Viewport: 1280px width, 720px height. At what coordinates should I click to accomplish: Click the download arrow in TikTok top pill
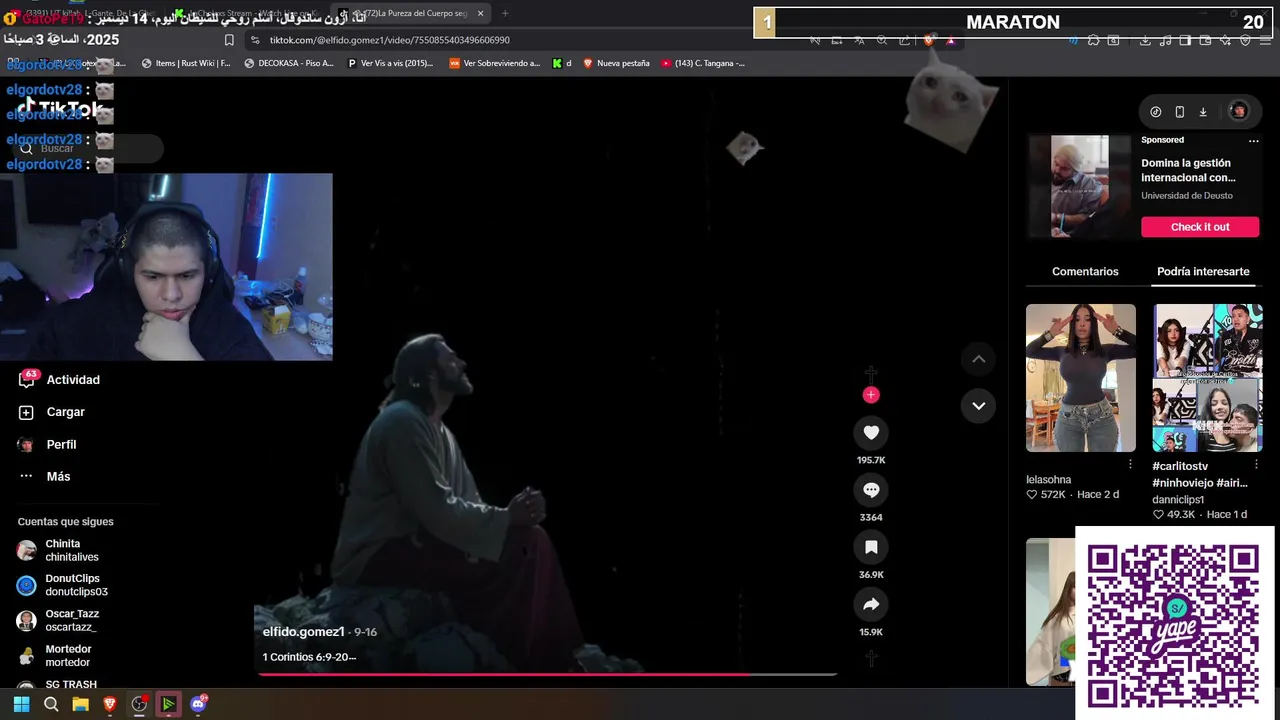(x=1203, y=112)
